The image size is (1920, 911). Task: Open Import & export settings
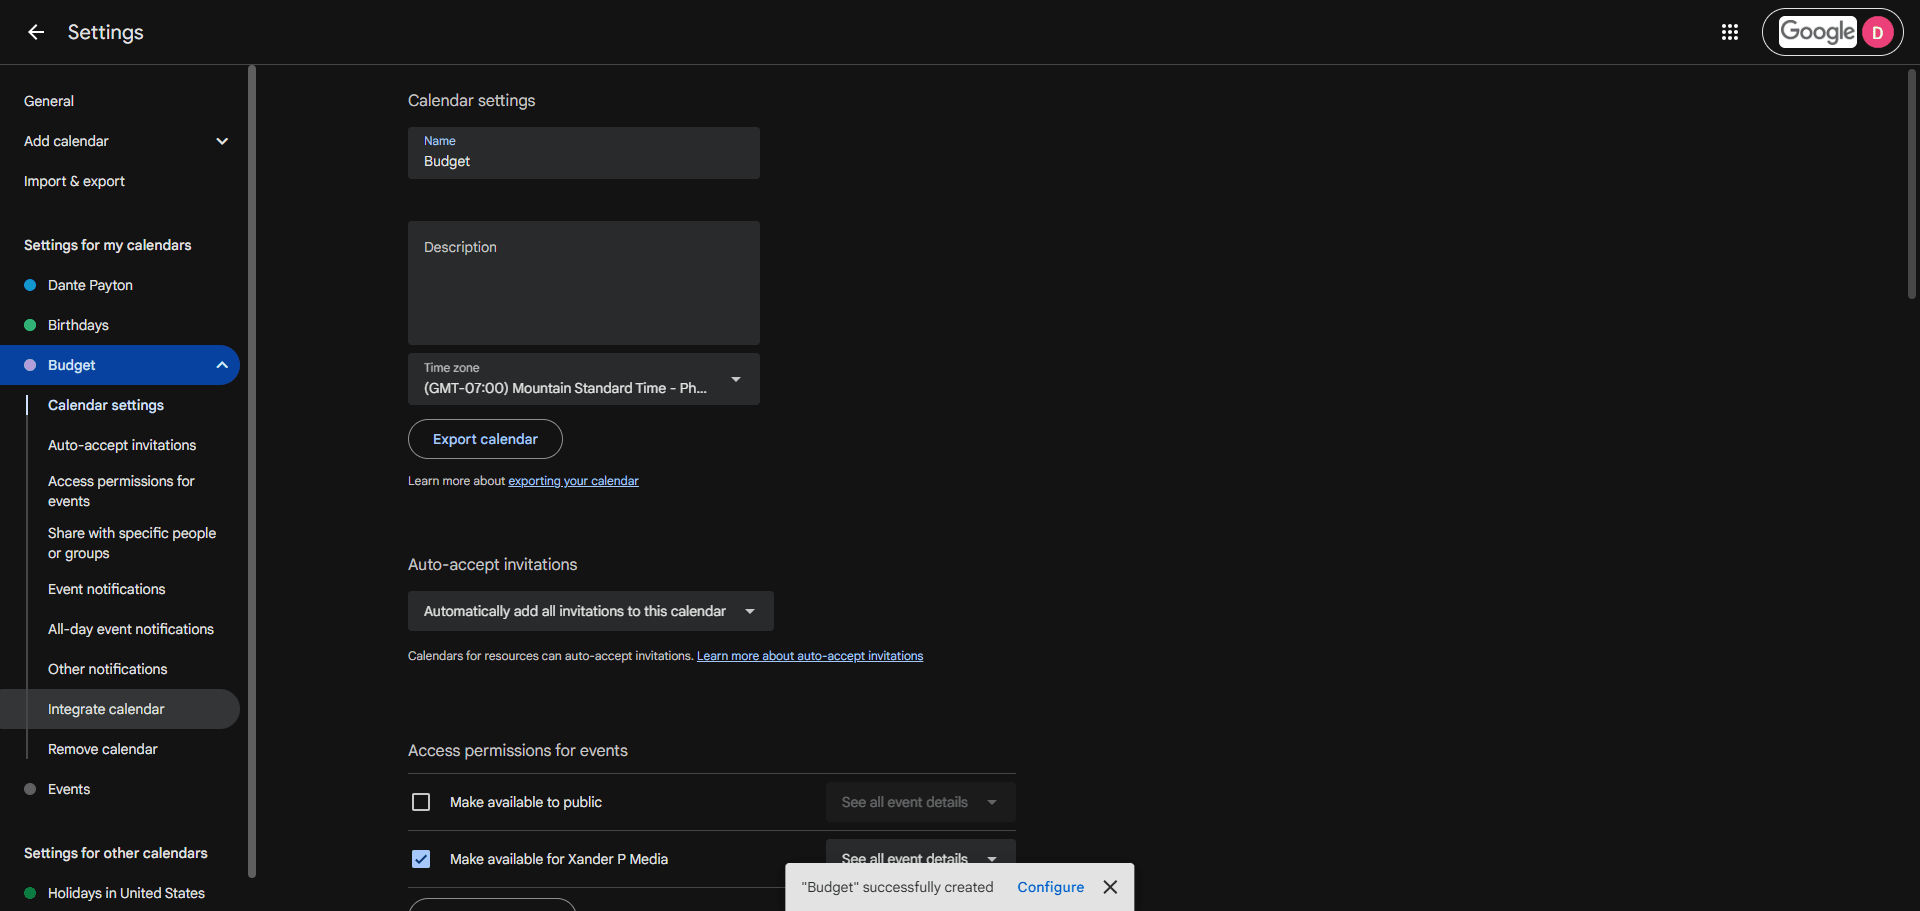(x=74, y=181)
